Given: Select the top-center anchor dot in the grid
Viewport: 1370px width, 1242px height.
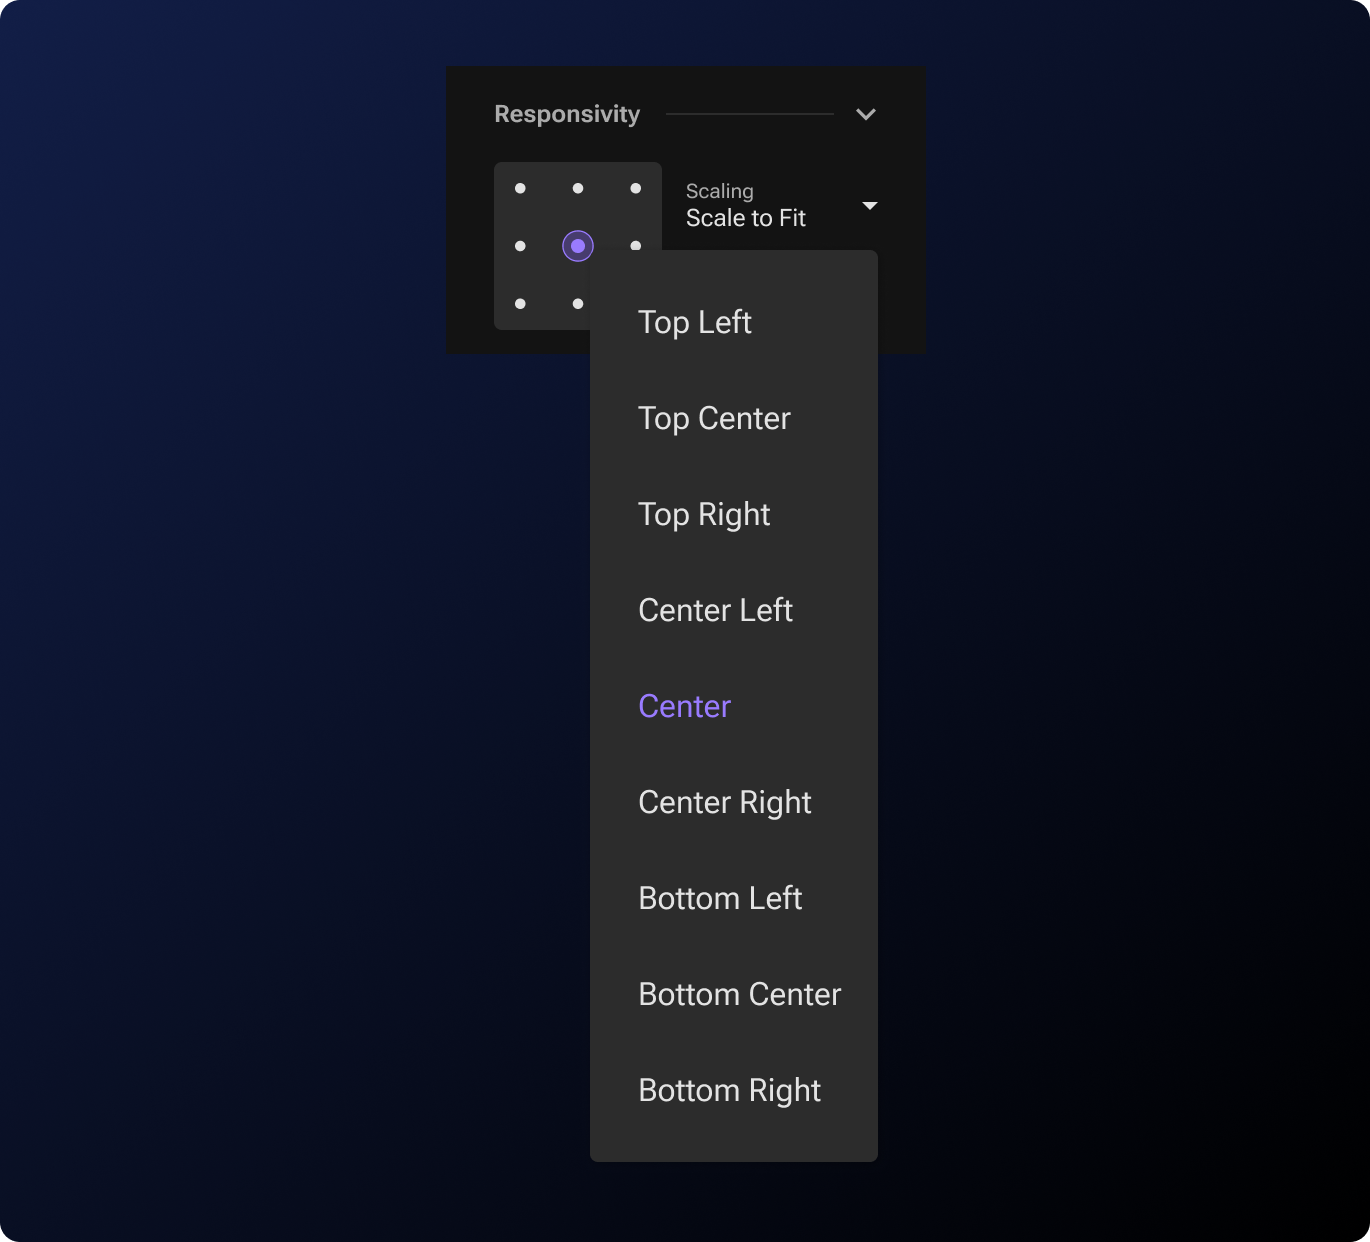Looking at the screenshot, I should coord(578,188).
